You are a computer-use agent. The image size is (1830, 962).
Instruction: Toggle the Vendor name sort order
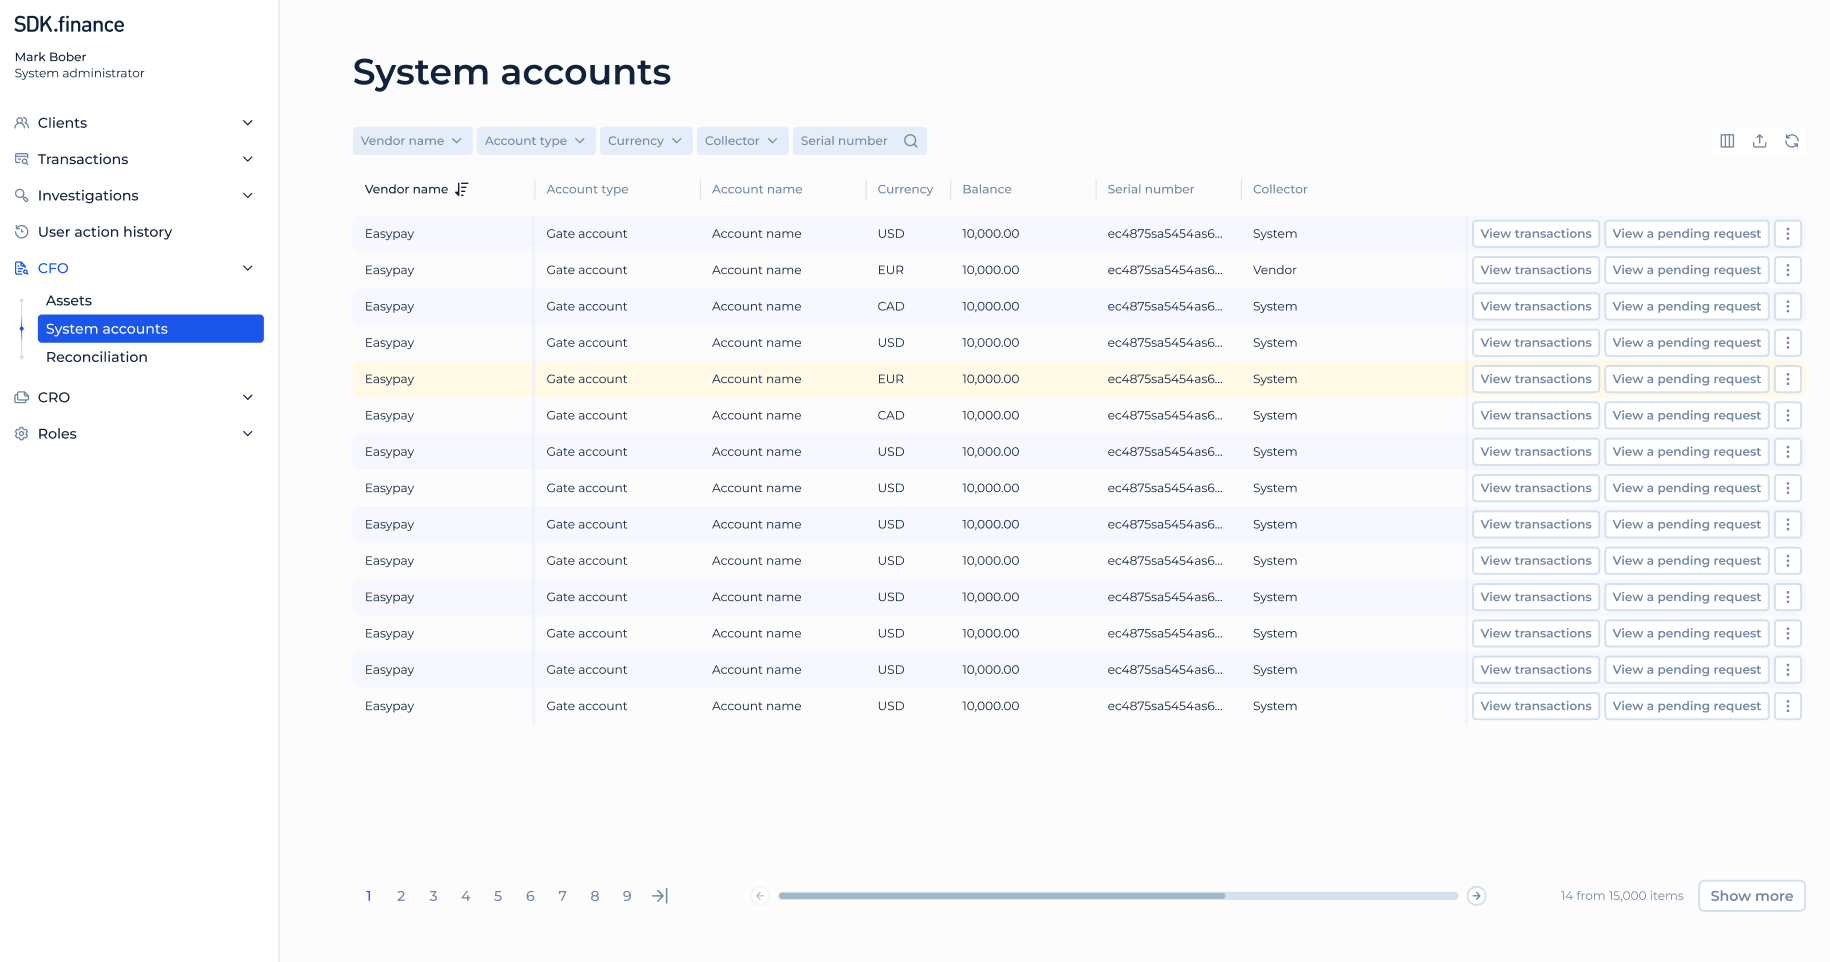(x=461, y=188)
